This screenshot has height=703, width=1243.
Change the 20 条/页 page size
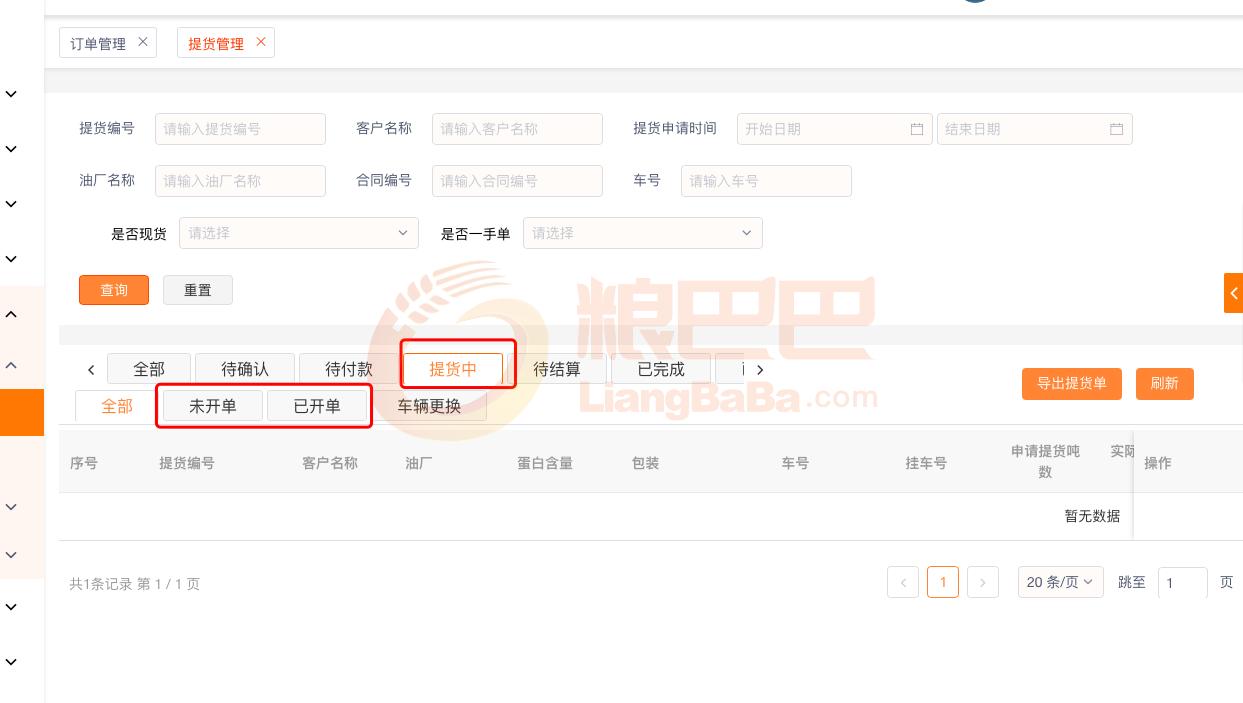(x=1060, y=582)
